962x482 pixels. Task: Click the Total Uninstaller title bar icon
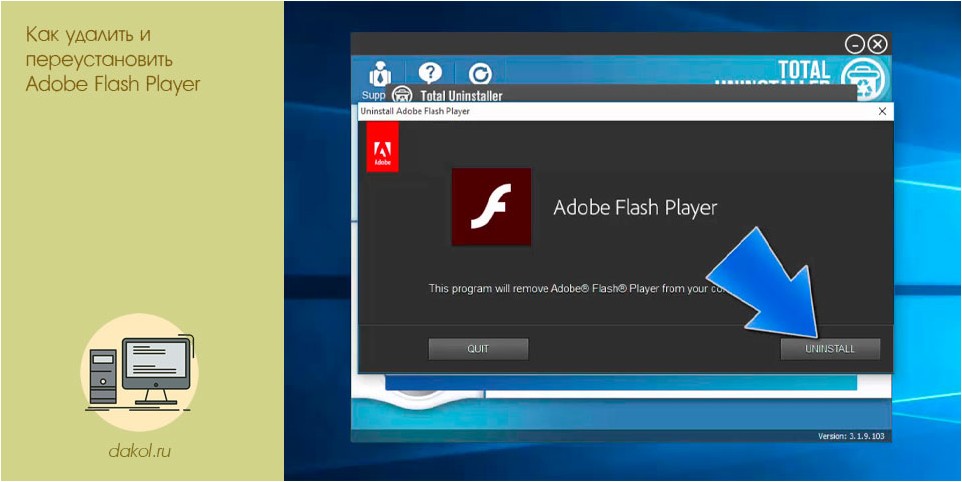point(402,94)
